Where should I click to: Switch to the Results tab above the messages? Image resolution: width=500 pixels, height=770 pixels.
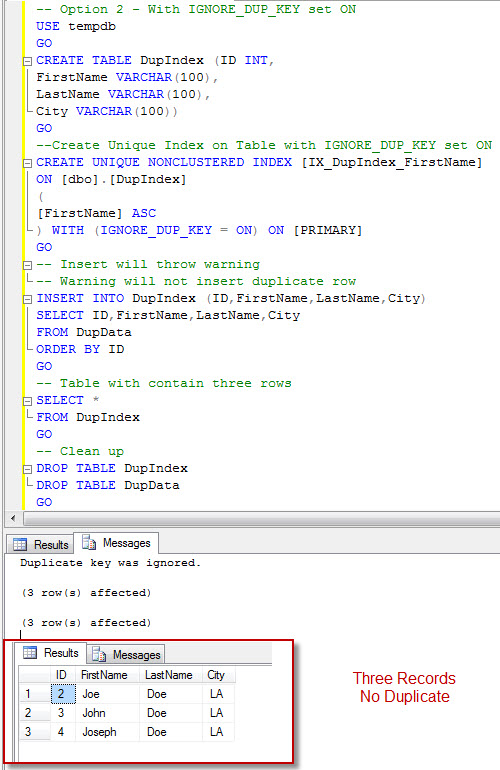41,544
